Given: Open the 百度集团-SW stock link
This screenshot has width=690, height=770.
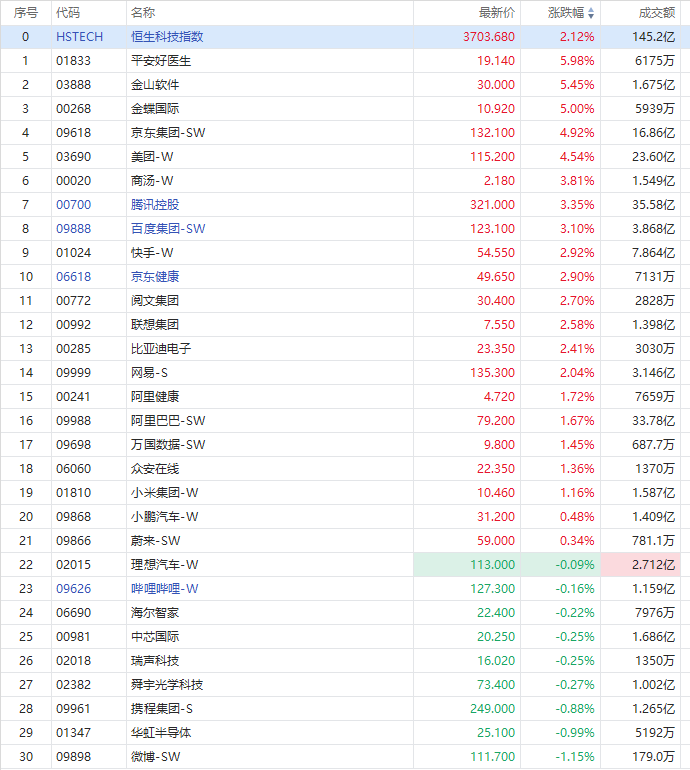Looking at the screenshot, I should [x=168, y=229].
